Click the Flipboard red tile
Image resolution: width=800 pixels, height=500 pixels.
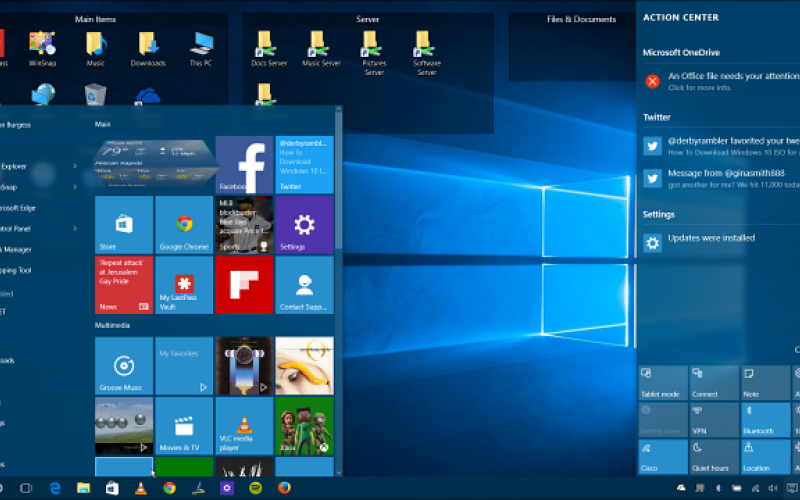[x=244, y=284]
